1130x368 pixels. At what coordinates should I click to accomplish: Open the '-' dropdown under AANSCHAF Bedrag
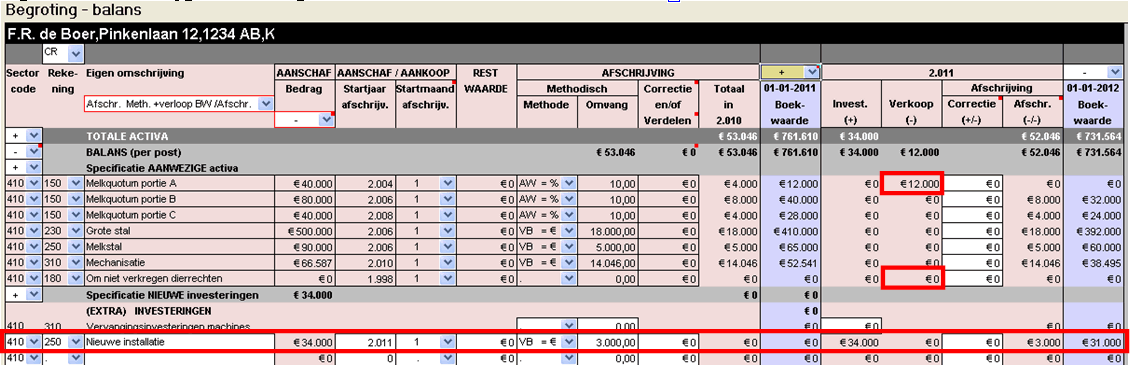coord(326,120)
